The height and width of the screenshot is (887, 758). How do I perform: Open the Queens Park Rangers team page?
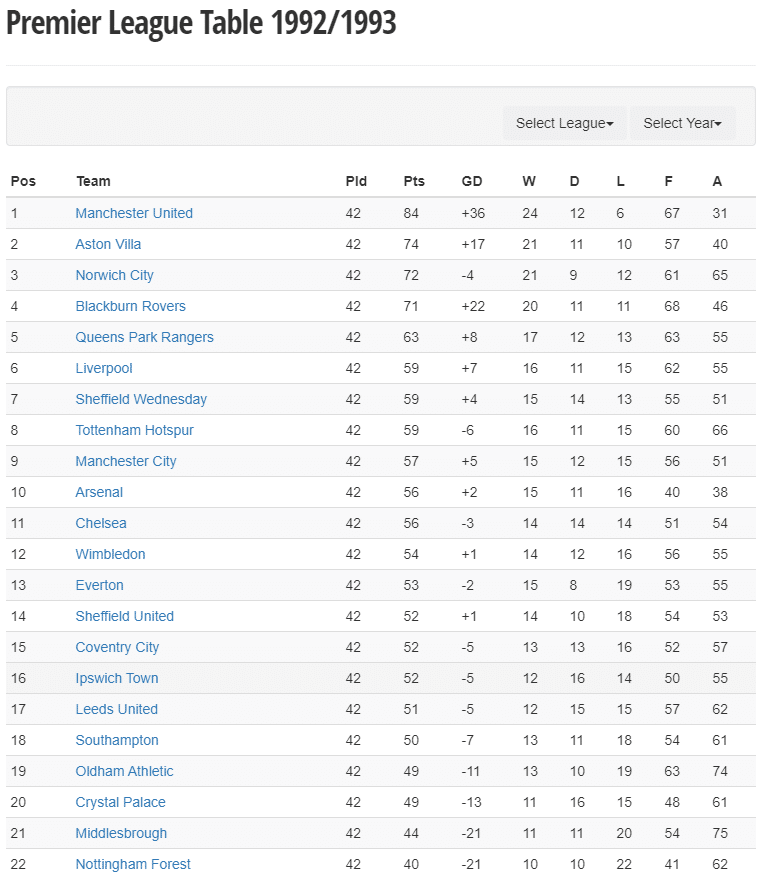(x=144, y=337)
